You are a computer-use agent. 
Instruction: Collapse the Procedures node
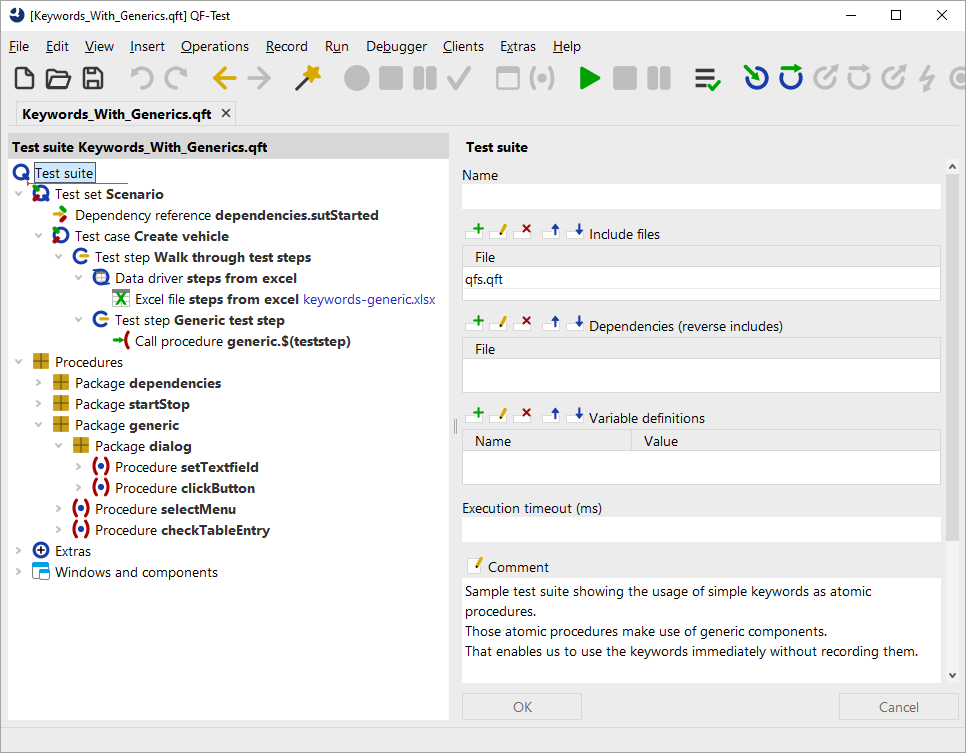[x=18, y=362]
